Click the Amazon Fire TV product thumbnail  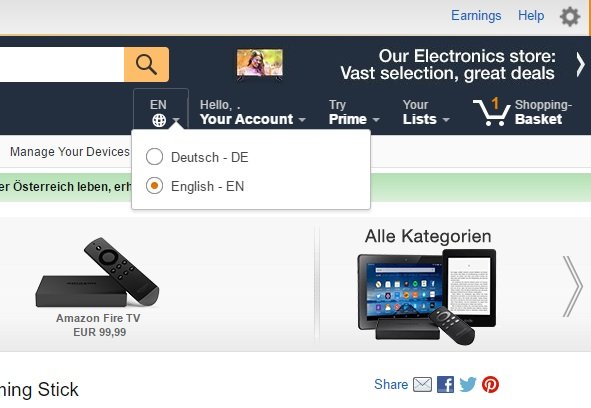point(97,272)
